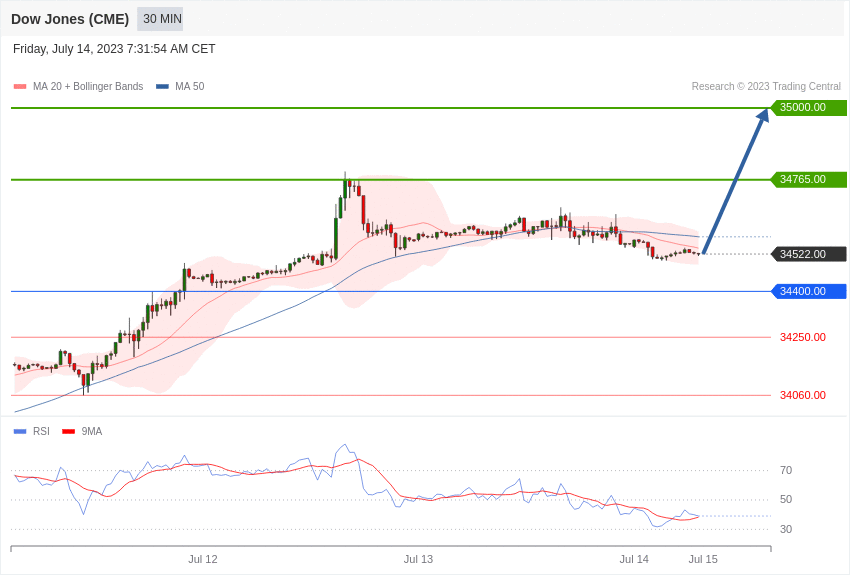This screenshot has width=850, height=576.
Task: Click the Research © 2023 Trading Central credit
Action: [766, 86]
